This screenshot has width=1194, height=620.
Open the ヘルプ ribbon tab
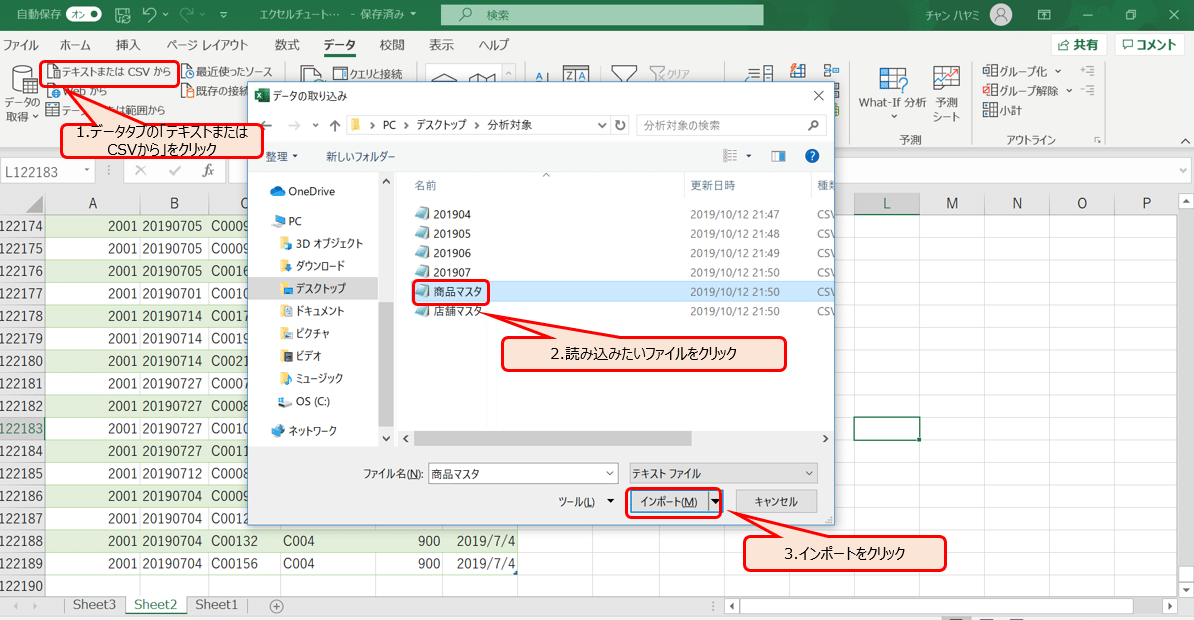click(x=493, y=45)
